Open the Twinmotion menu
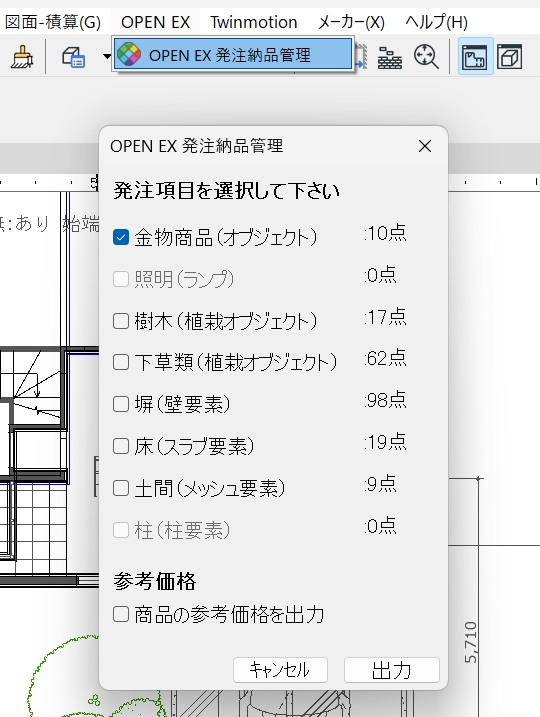Image resolution: width=540 pixels, height=717 pixels. (254, 22)
